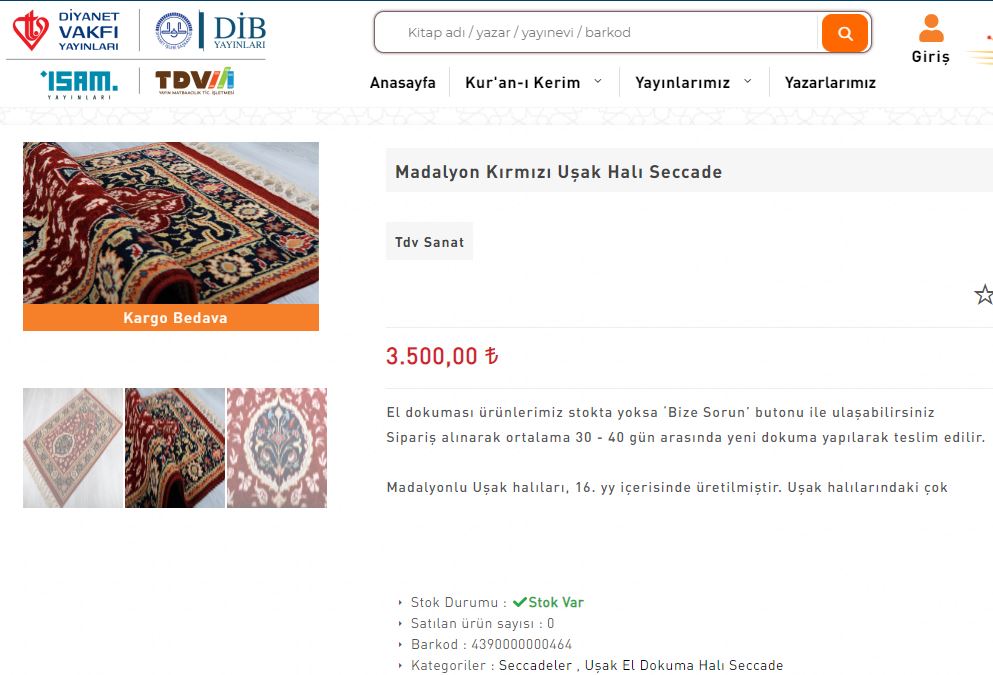Click the orange search magnifier button
The height and width of the screenshot is (675, 993).
(845, 33)
